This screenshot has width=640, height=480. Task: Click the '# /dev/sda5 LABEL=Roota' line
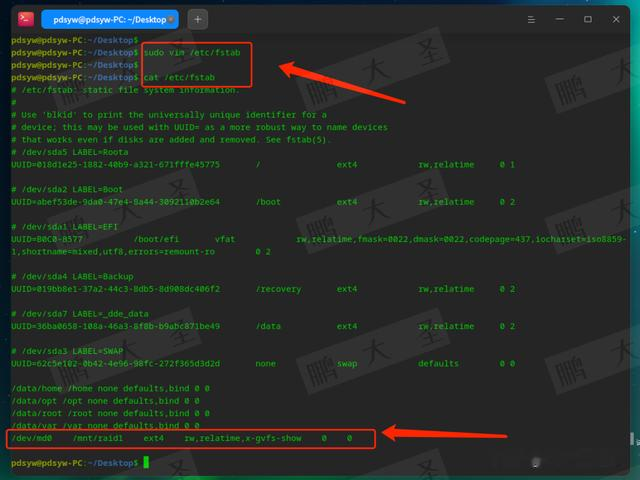(x=70, y=152)
